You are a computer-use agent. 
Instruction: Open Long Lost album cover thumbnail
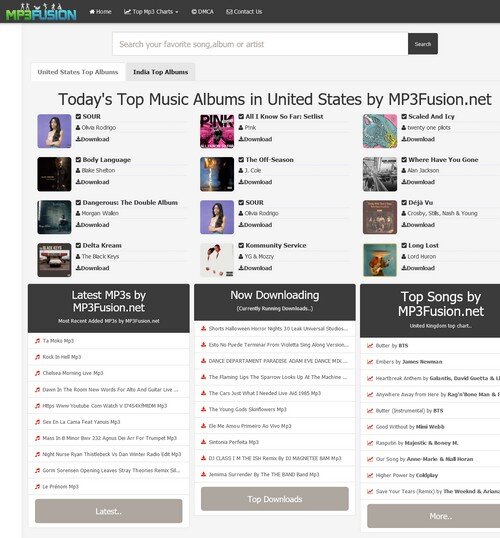pyautogui.click(x=380, y=260)
